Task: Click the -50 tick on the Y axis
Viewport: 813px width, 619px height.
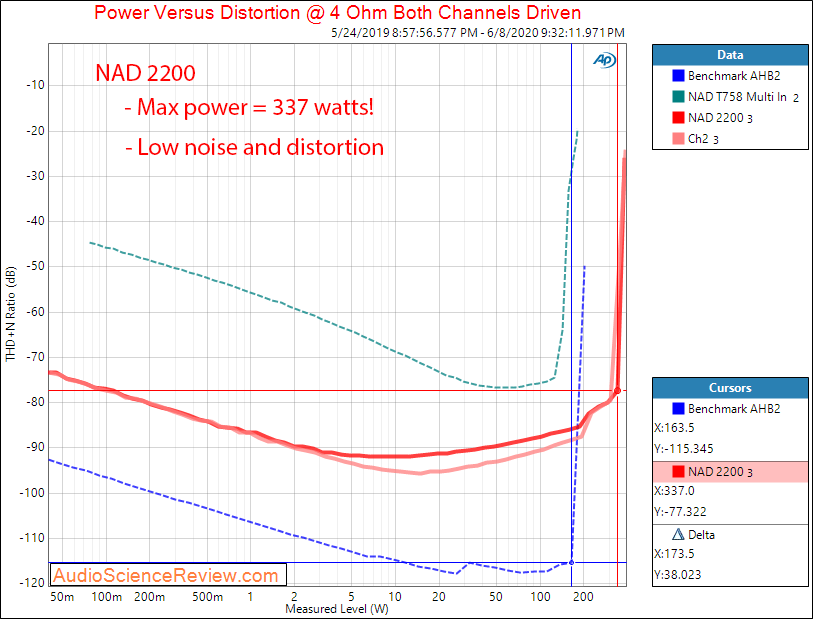Action: click(x=35, y=266)
